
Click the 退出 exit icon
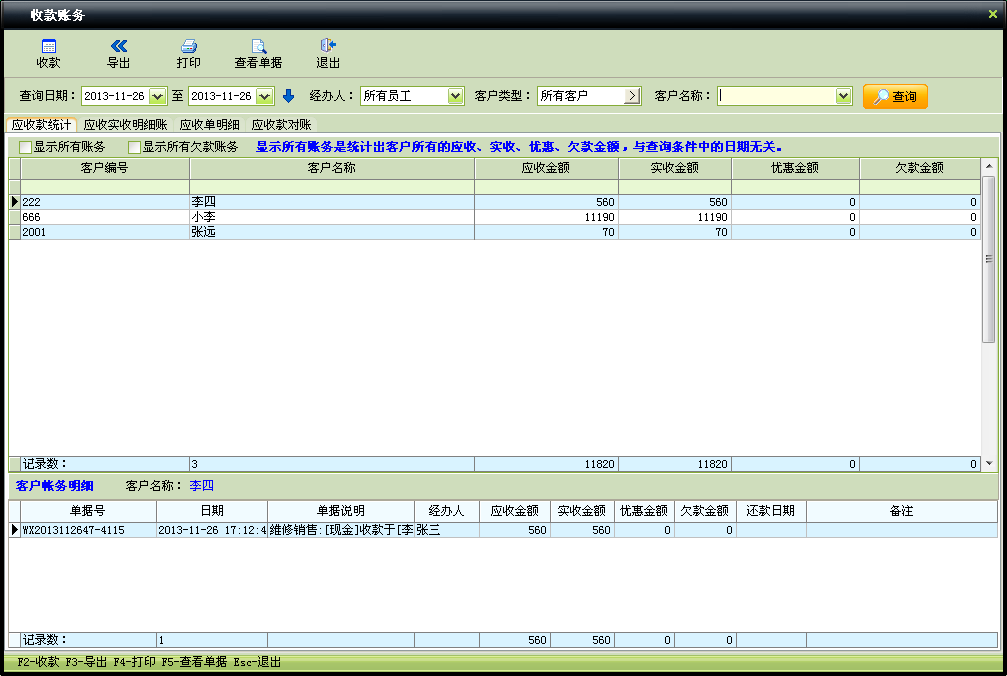(328, 47)
